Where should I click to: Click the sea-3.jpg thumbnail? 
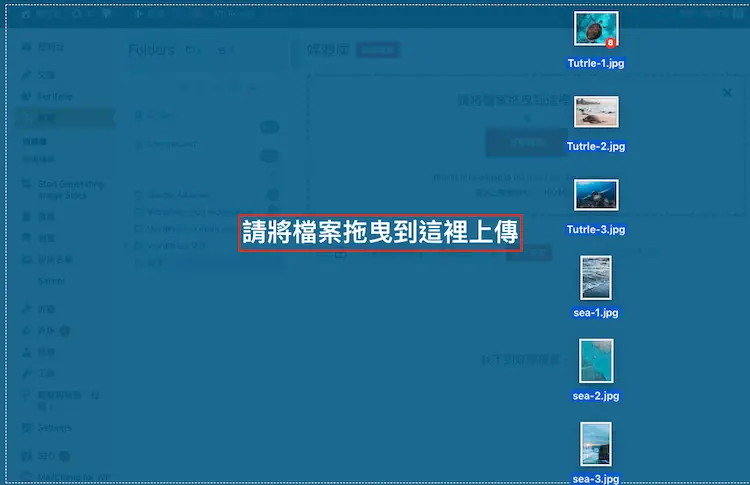tap(596, 444)
